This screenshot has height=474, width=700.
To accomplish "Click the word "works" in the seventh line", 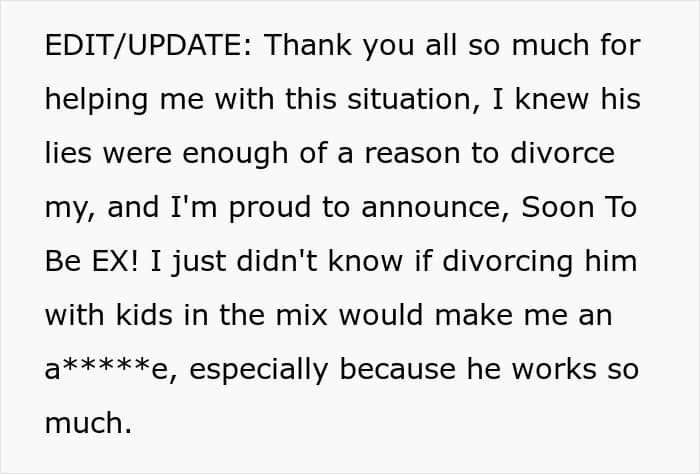I will coord(554,369).
